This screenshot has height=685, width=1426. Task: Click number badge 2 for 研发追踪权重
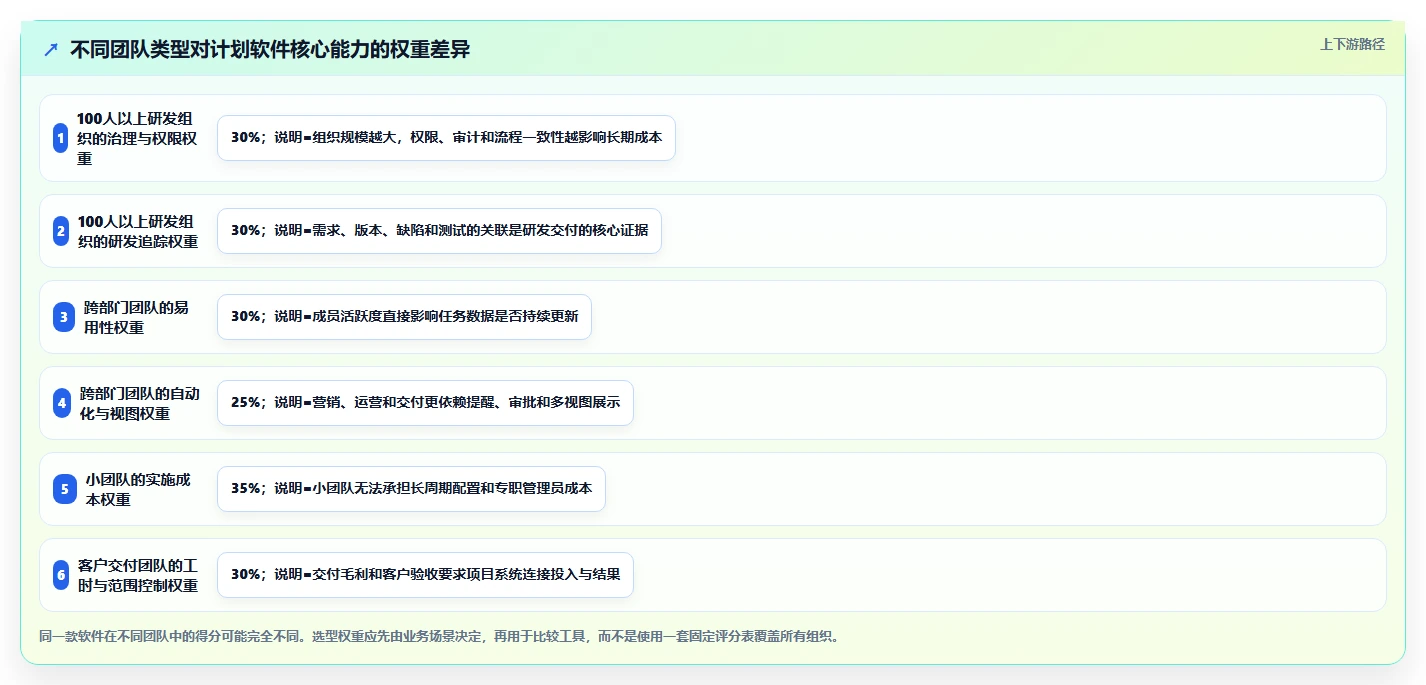click(61, 231)
